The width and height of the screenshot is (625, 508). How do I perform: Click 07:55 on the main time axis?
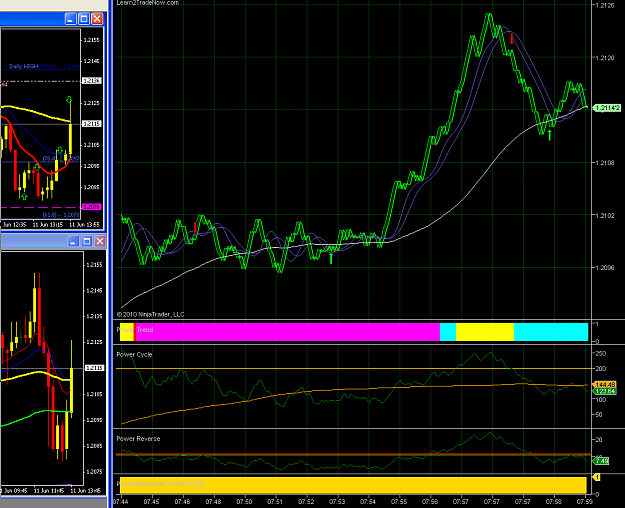tap(399, 501)
